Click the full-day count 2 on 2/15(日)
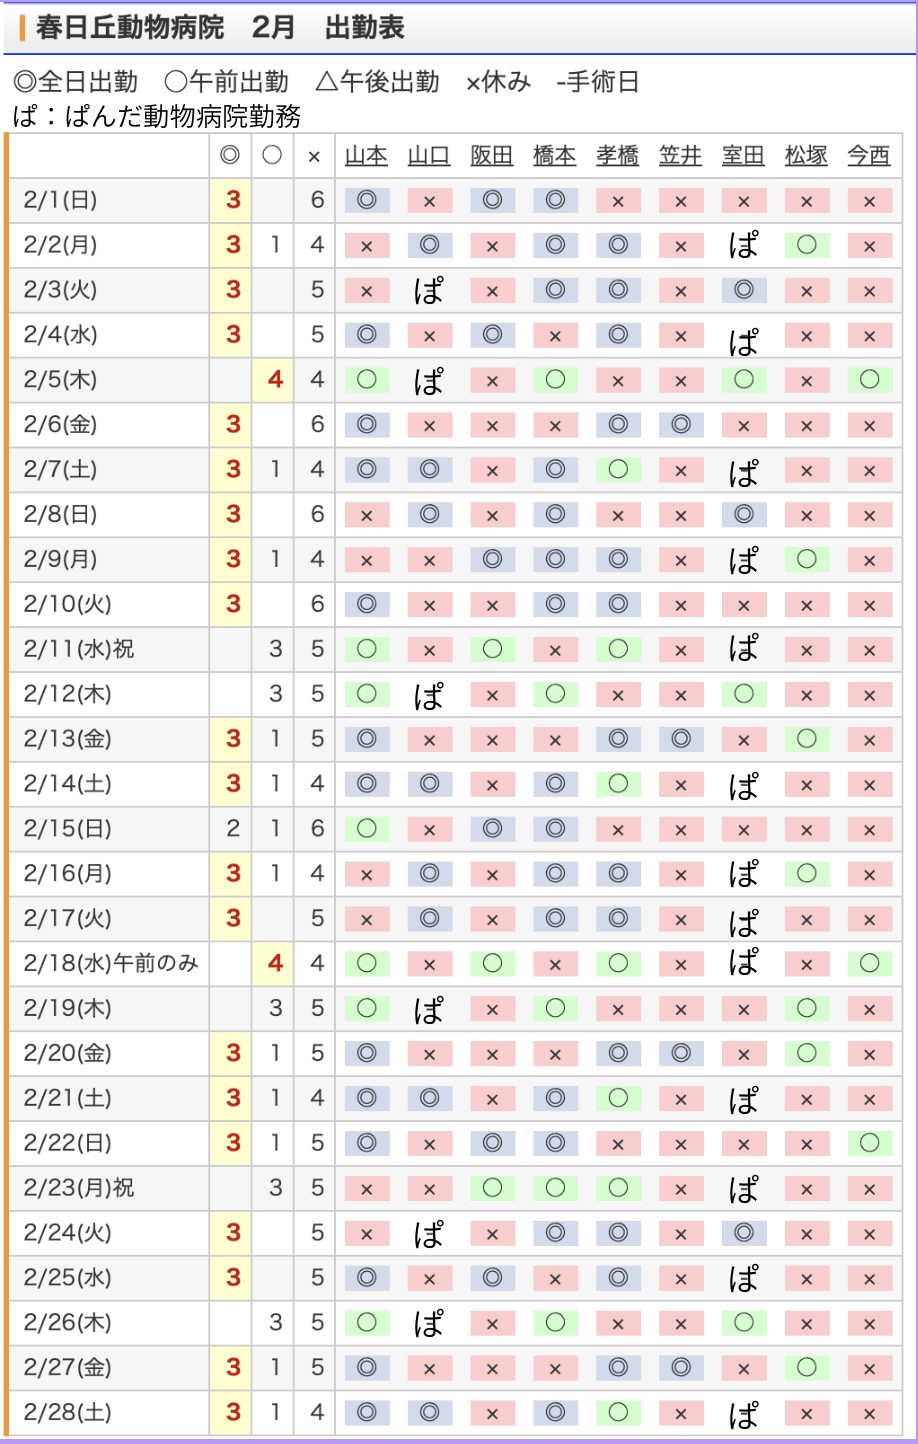Image resolution: width=918 pixels, height=1444 pixels. 233,829
